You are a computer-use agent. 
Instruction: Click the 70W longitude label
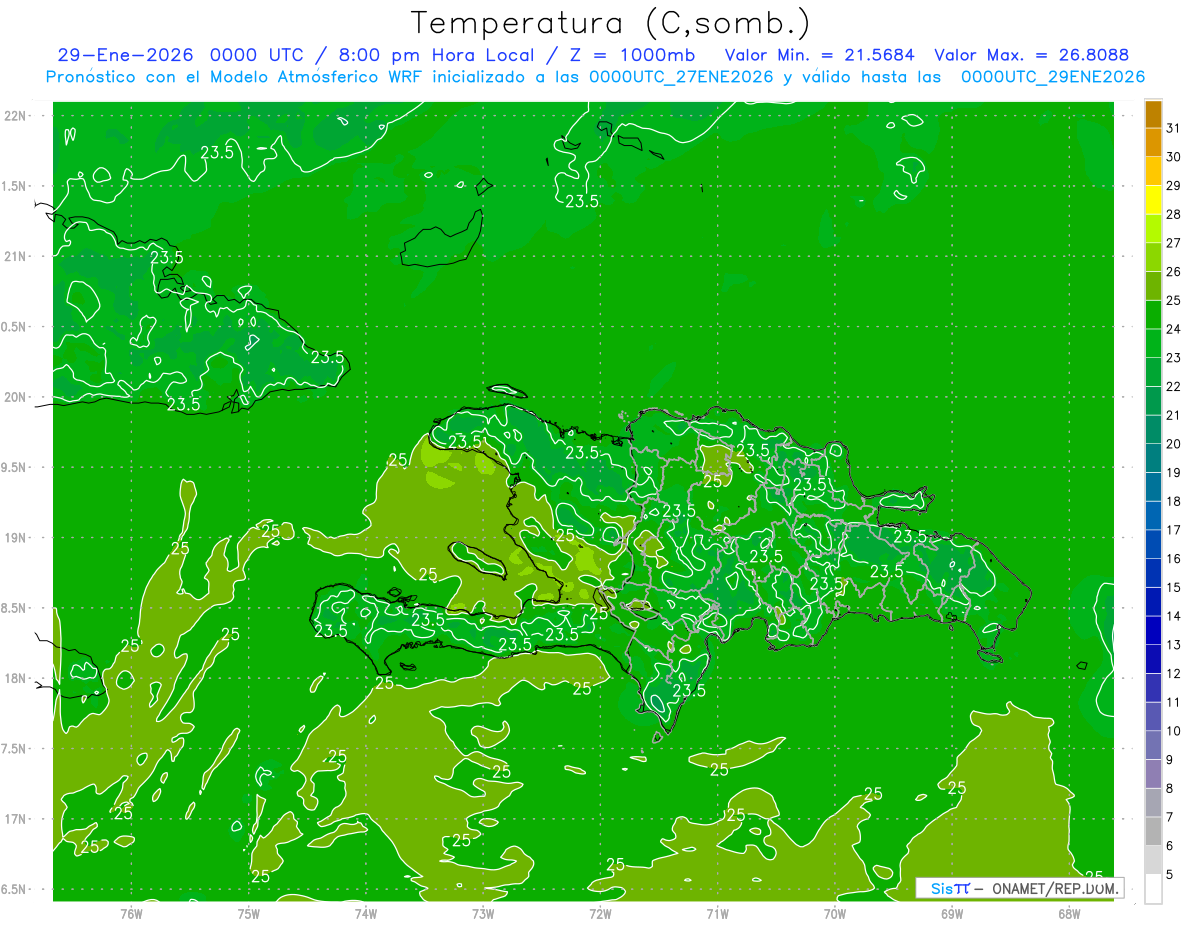point(835,913)
